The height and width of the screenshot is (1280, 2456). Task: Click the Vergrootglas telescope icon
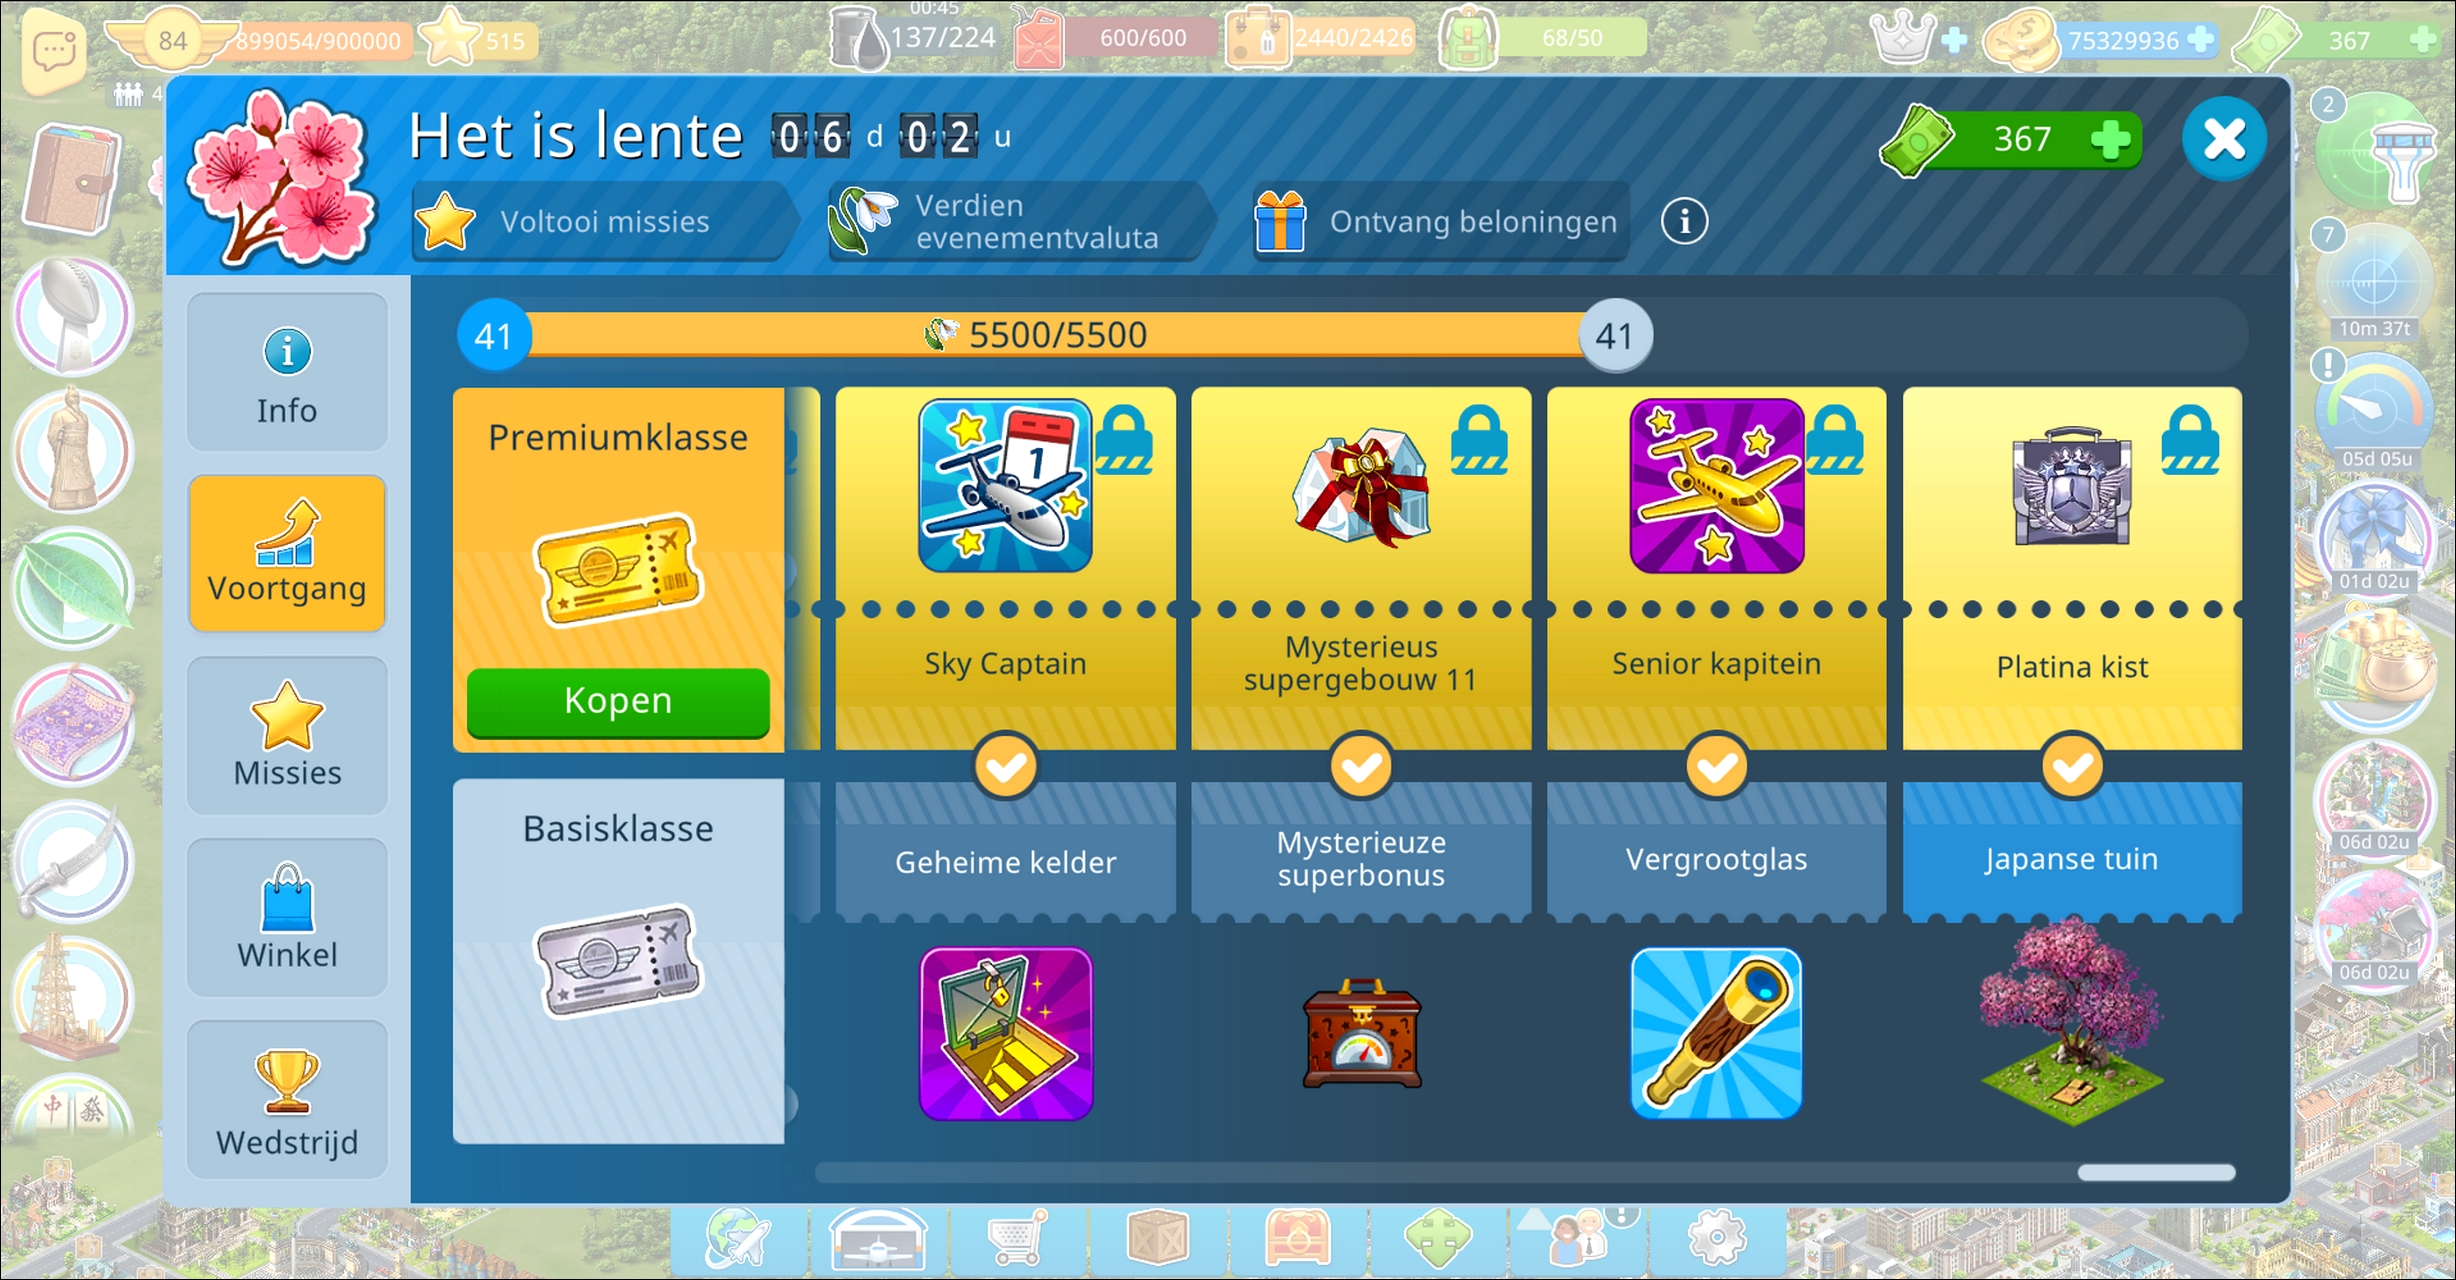[x=1716, y=1033]
